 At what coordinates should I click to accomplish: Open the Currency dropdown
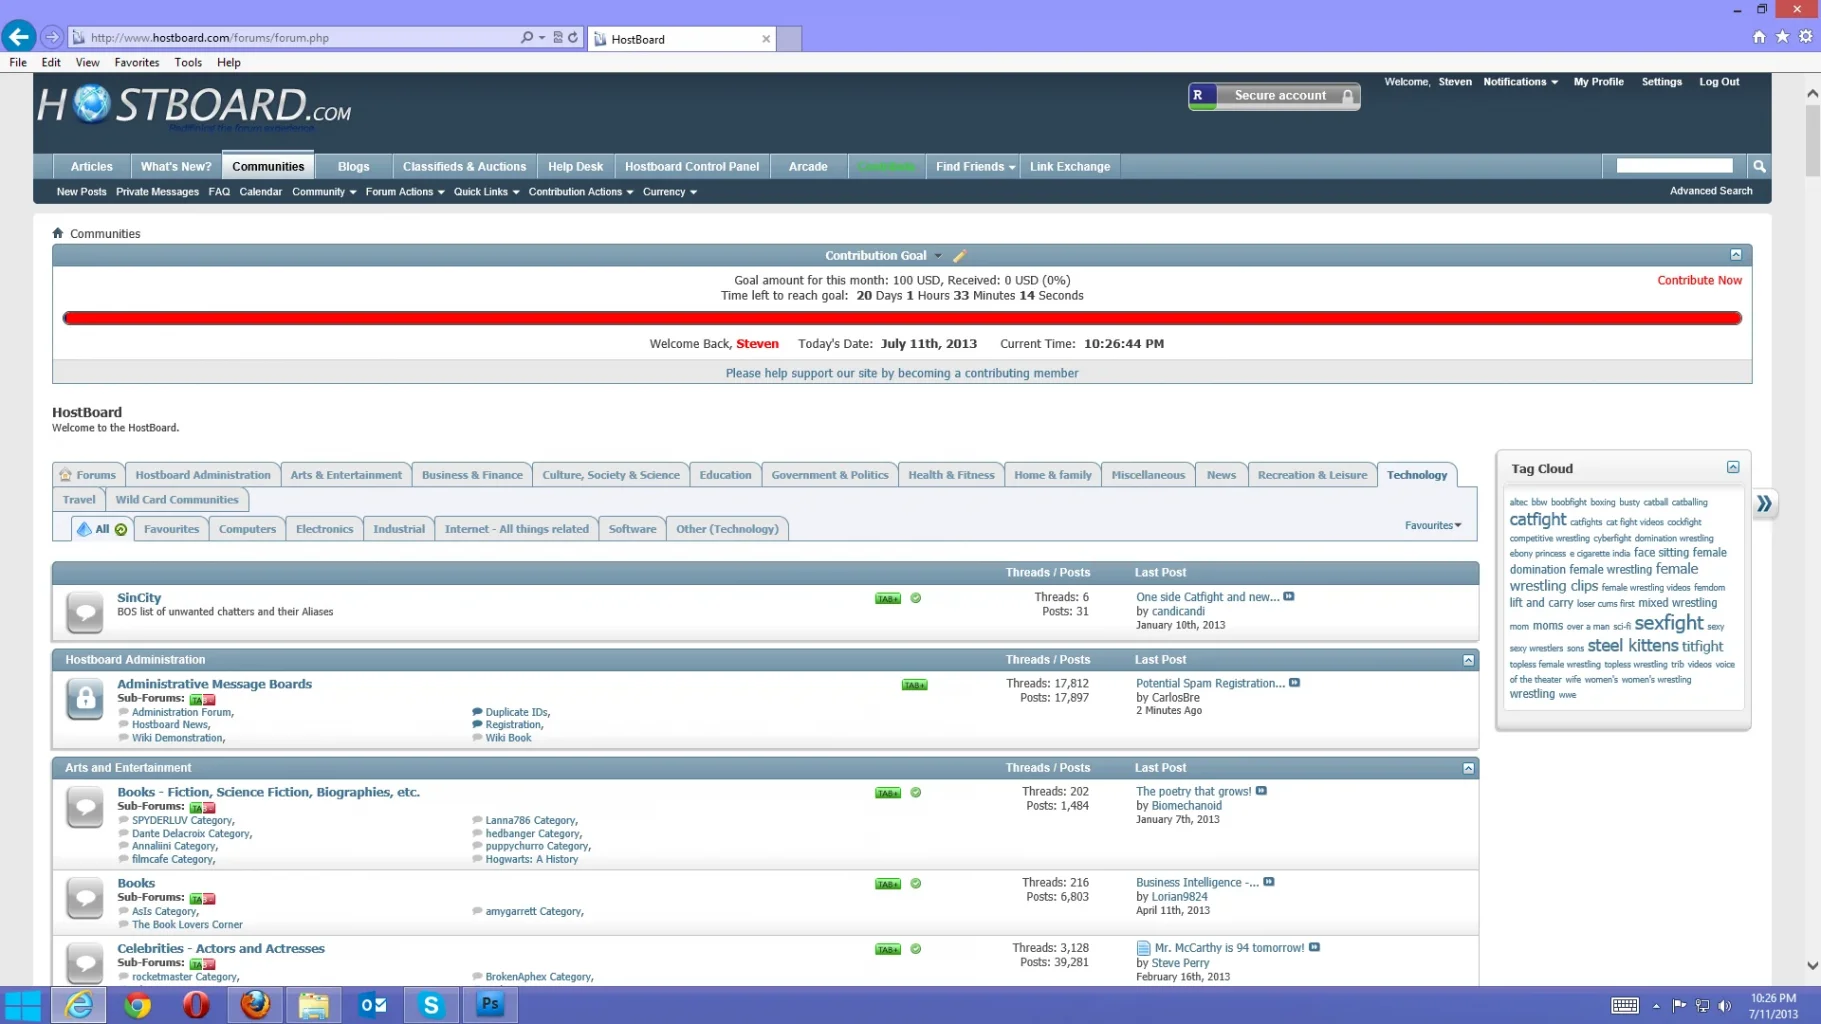click(x=670, y=192)
